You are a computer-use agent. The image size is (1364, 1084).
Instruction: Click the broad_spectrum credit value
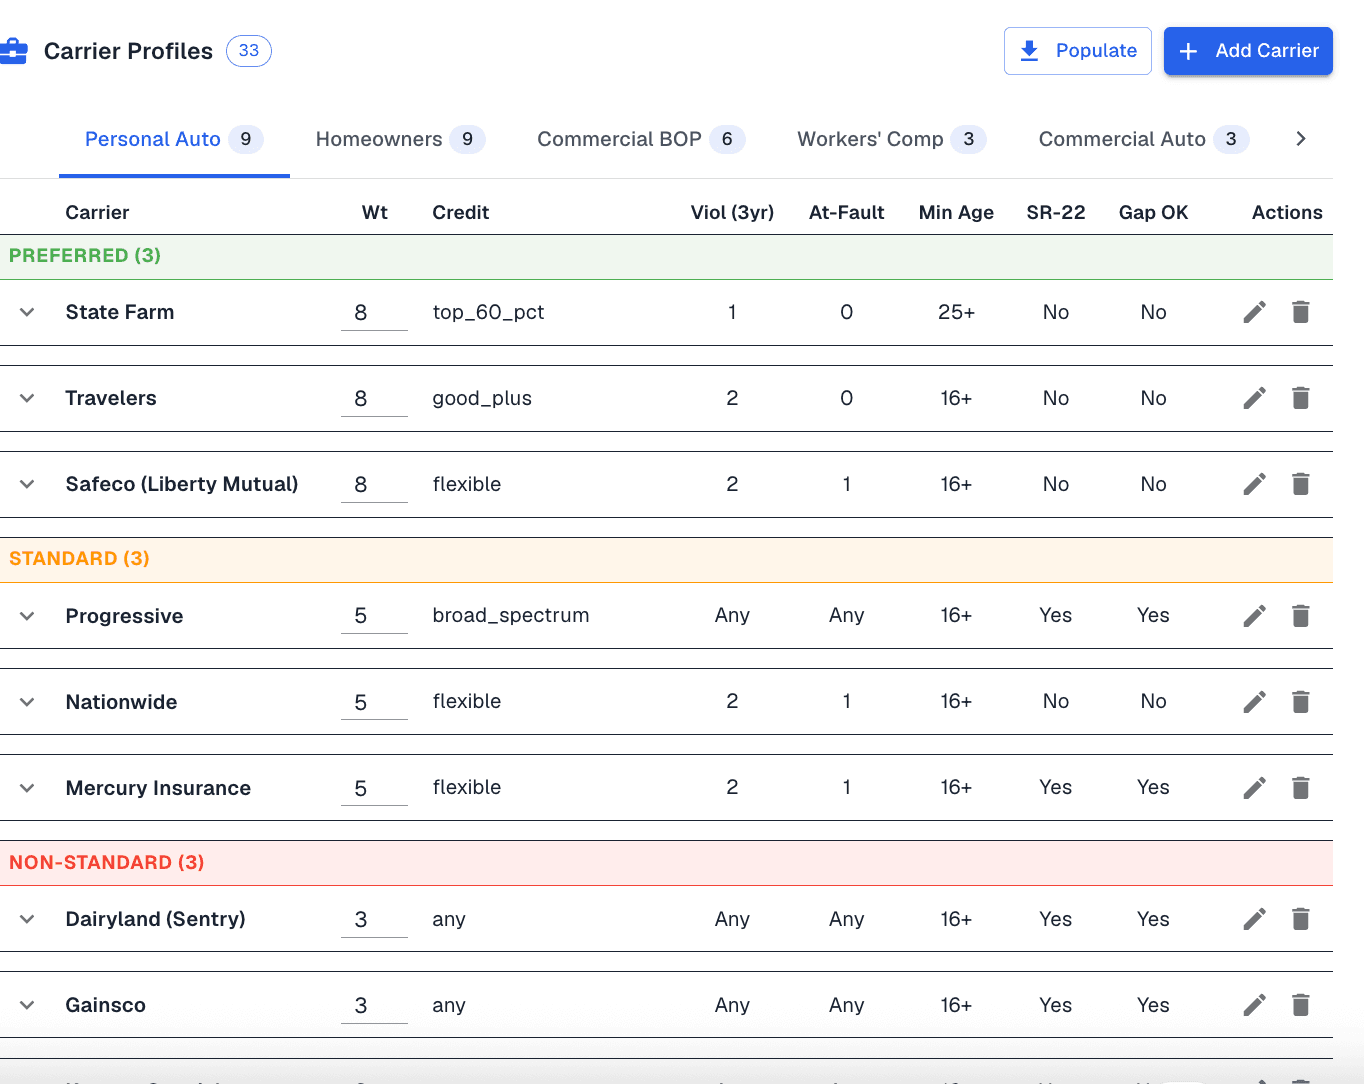tap(511, 615)
